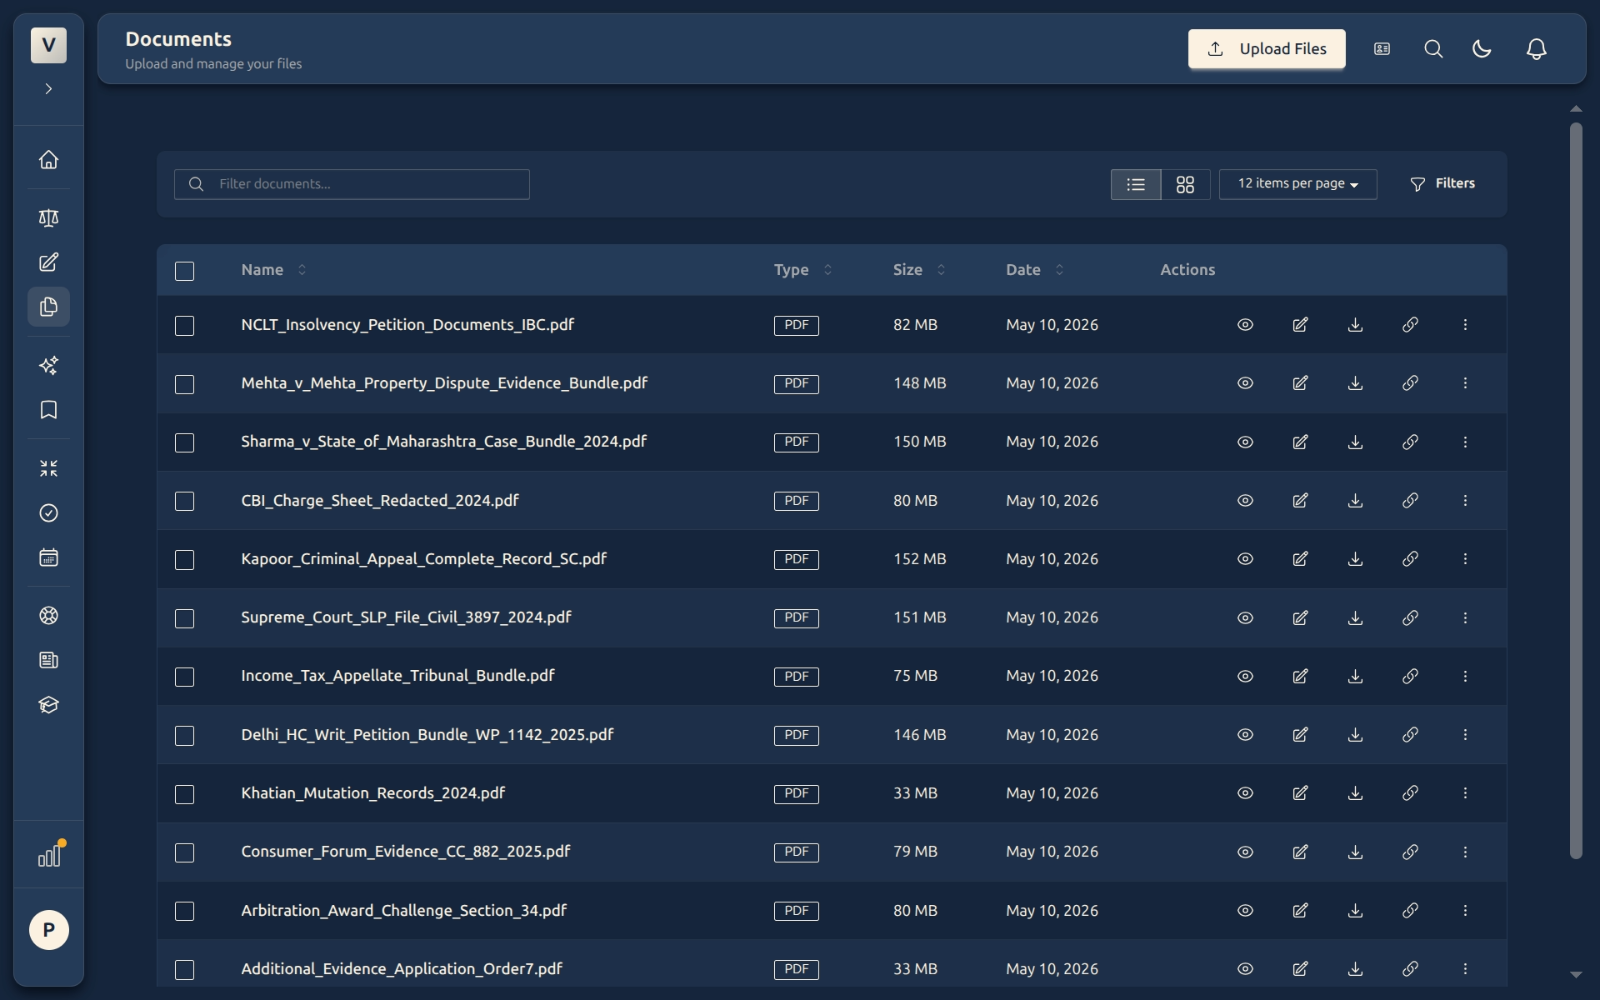This screenshot has height=1000, width=1600.
Task: Sort by Date column header
Action: (1035, 270)
